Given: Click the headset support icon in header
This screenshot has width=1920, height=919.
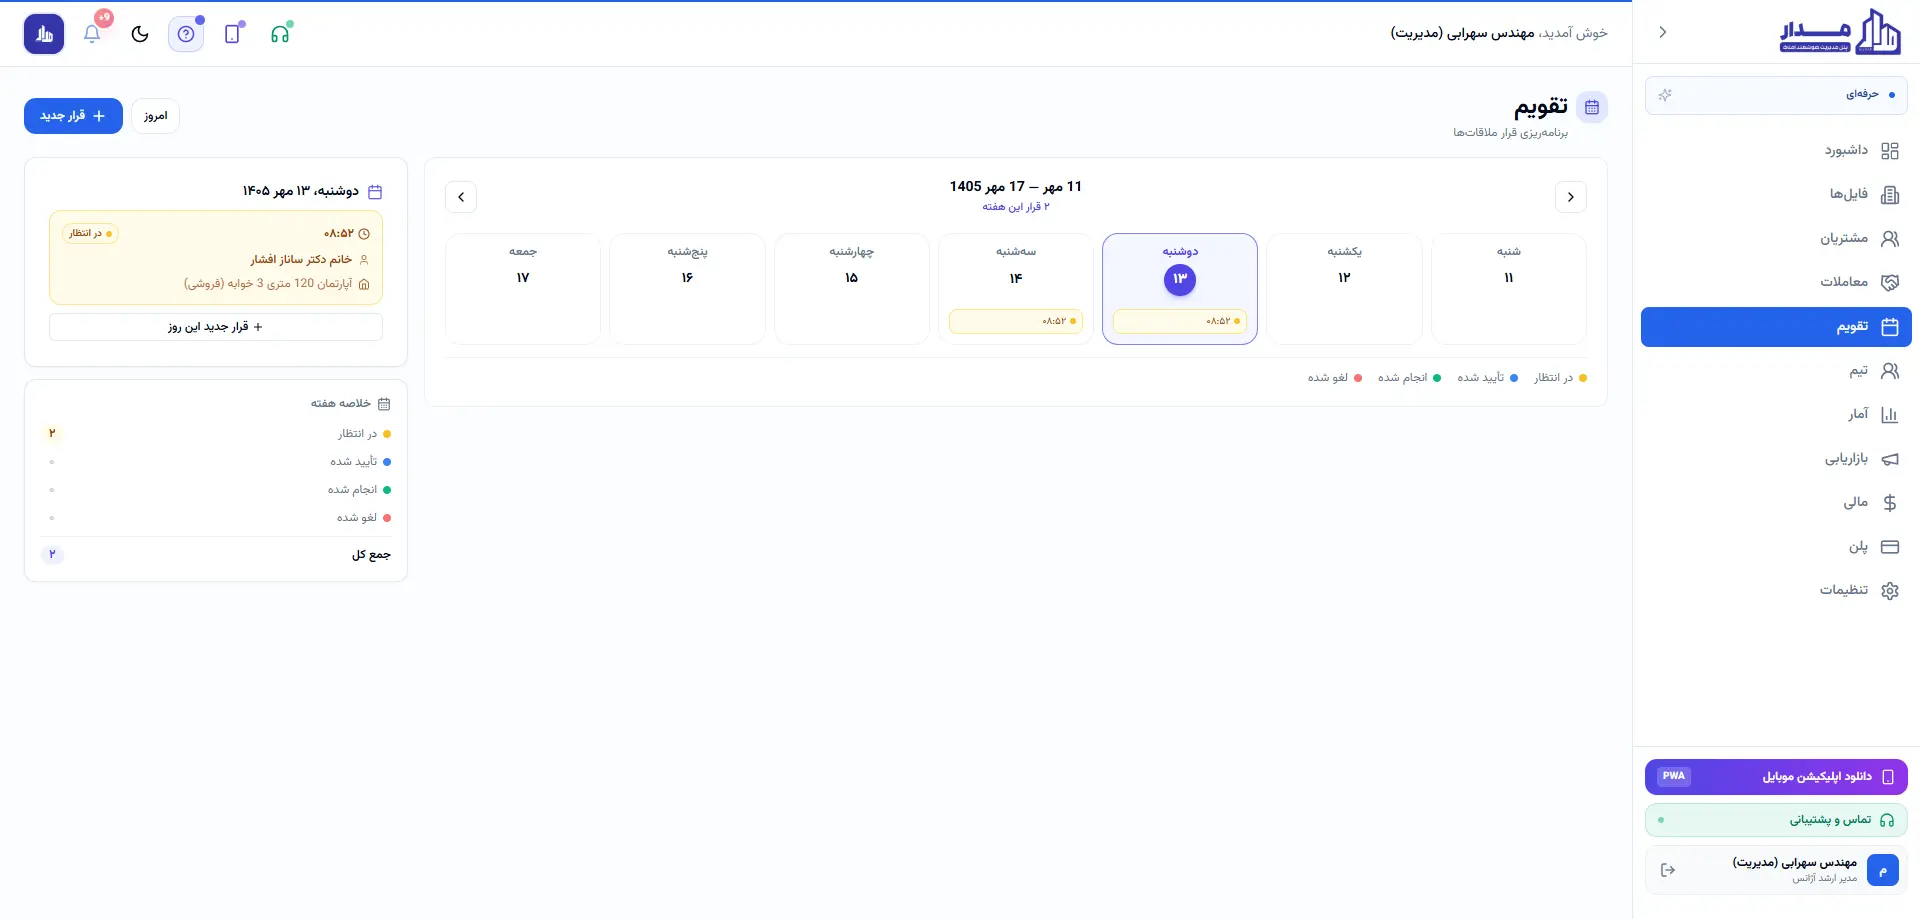Looking at the screenshot, I should (280, 34).
